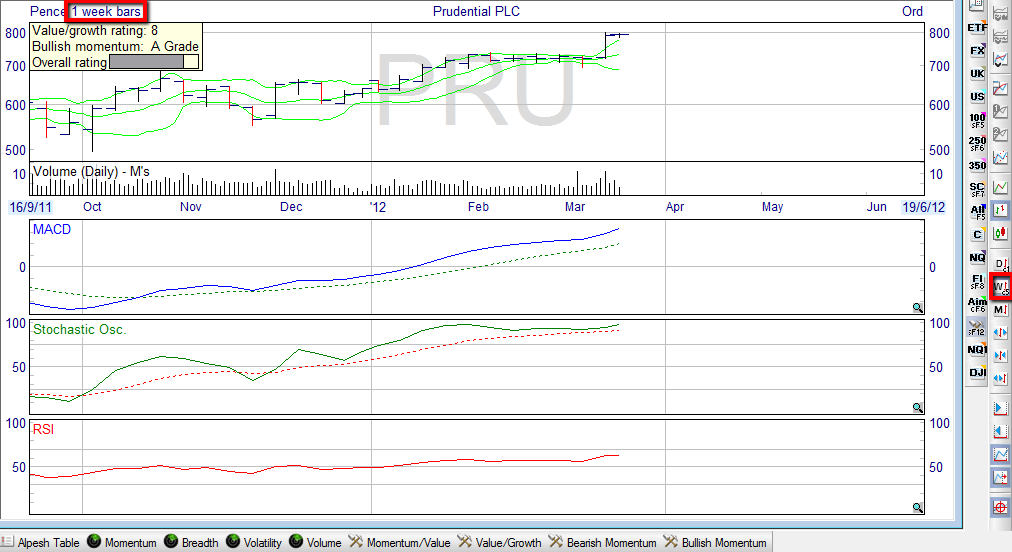Click the Stochastic Osc. label
Viewport: 1012px width, 552px height.
79,329
